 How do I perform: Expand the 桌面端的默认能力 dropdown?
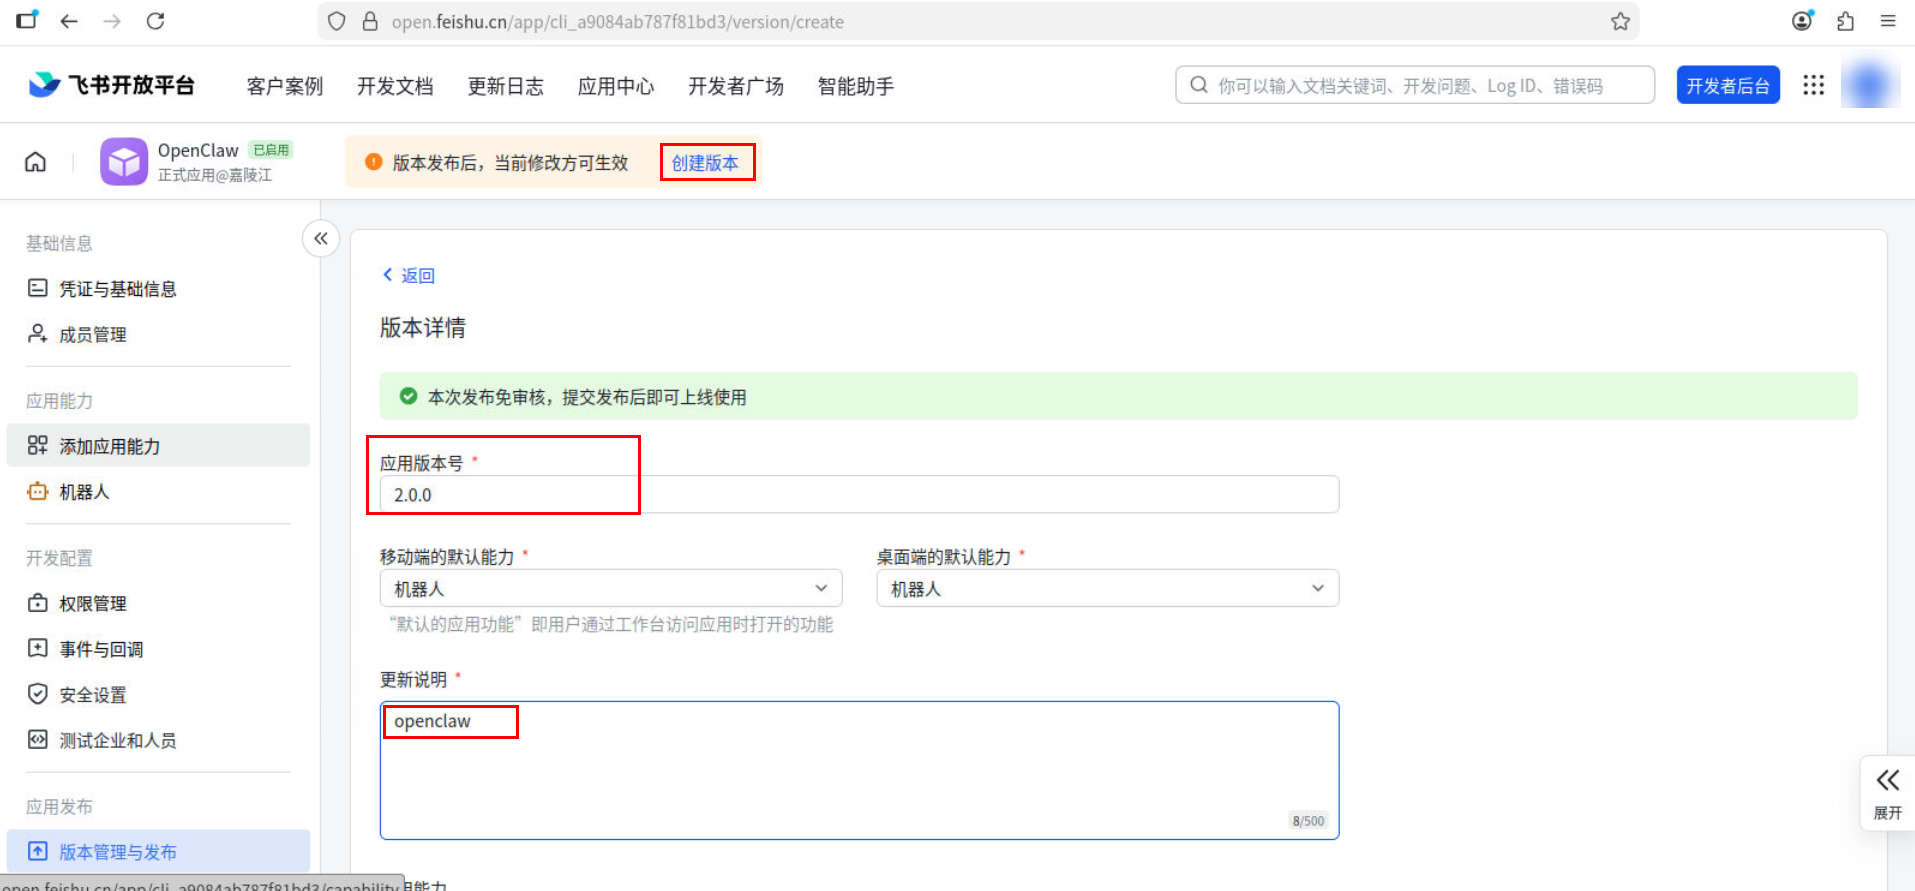click(1108, 588)
